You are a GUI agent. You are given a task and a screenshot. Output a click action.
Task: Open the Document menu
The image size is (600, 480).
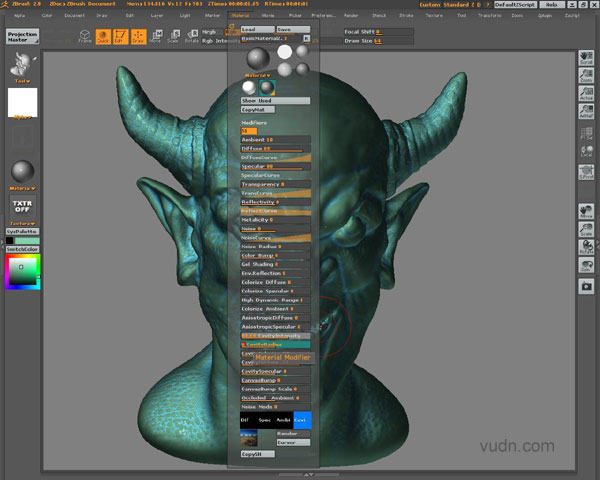(74, 16)
